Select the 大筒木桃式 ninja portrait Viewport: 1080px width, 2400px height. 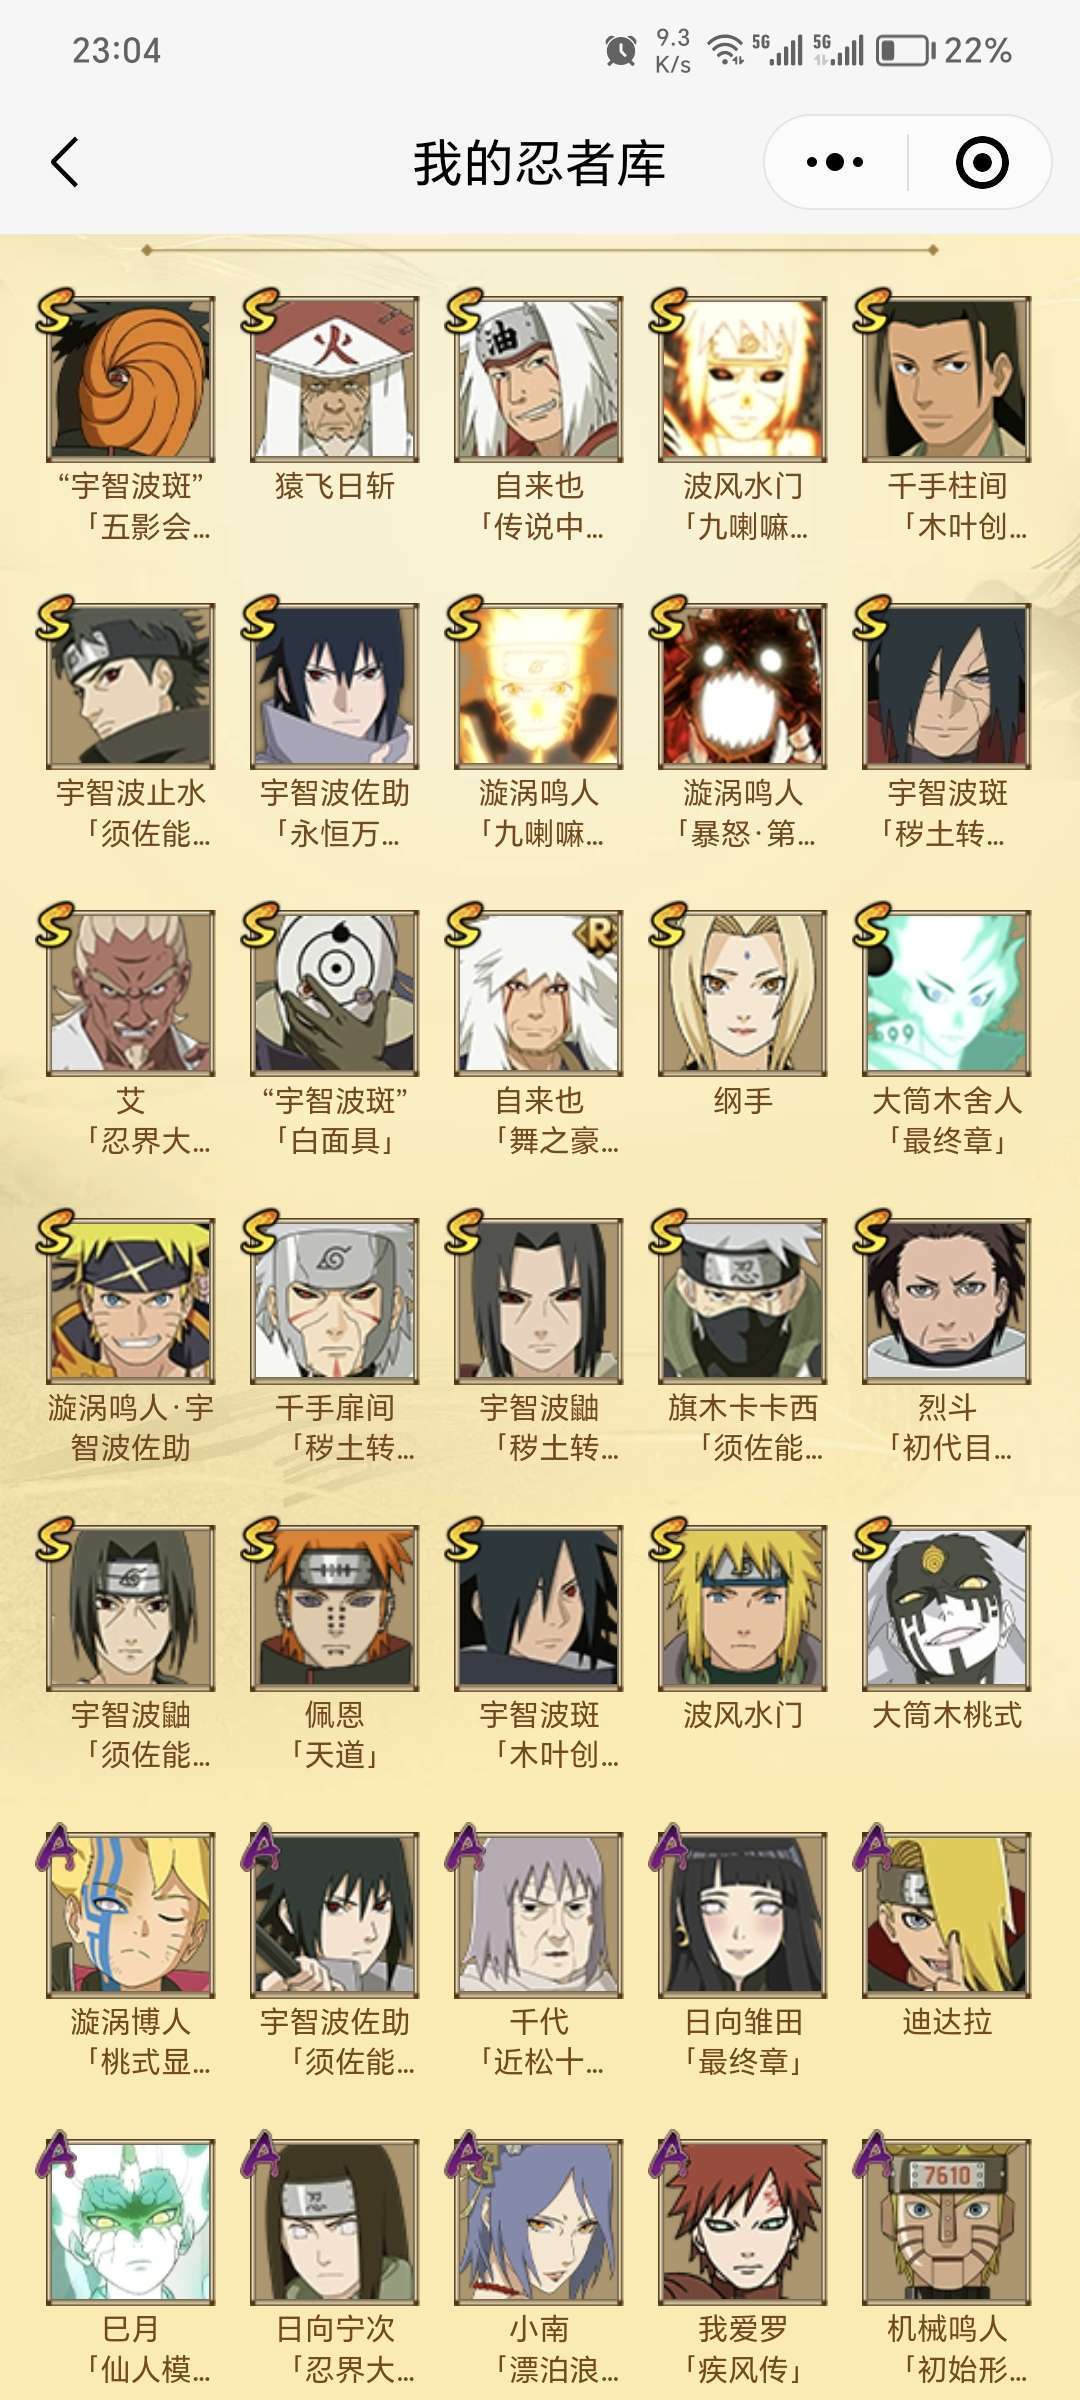pos(947,1607)
